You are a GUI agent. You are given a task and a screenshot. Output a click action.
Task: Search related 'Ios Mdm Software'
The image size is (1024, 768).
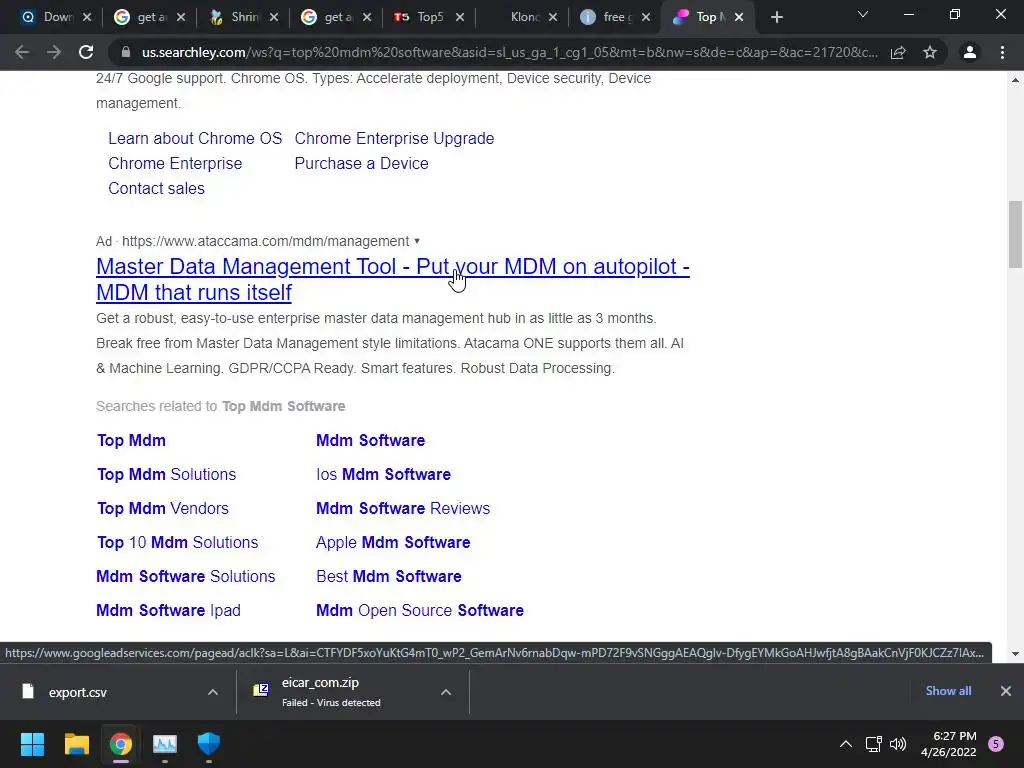(383, 474)
